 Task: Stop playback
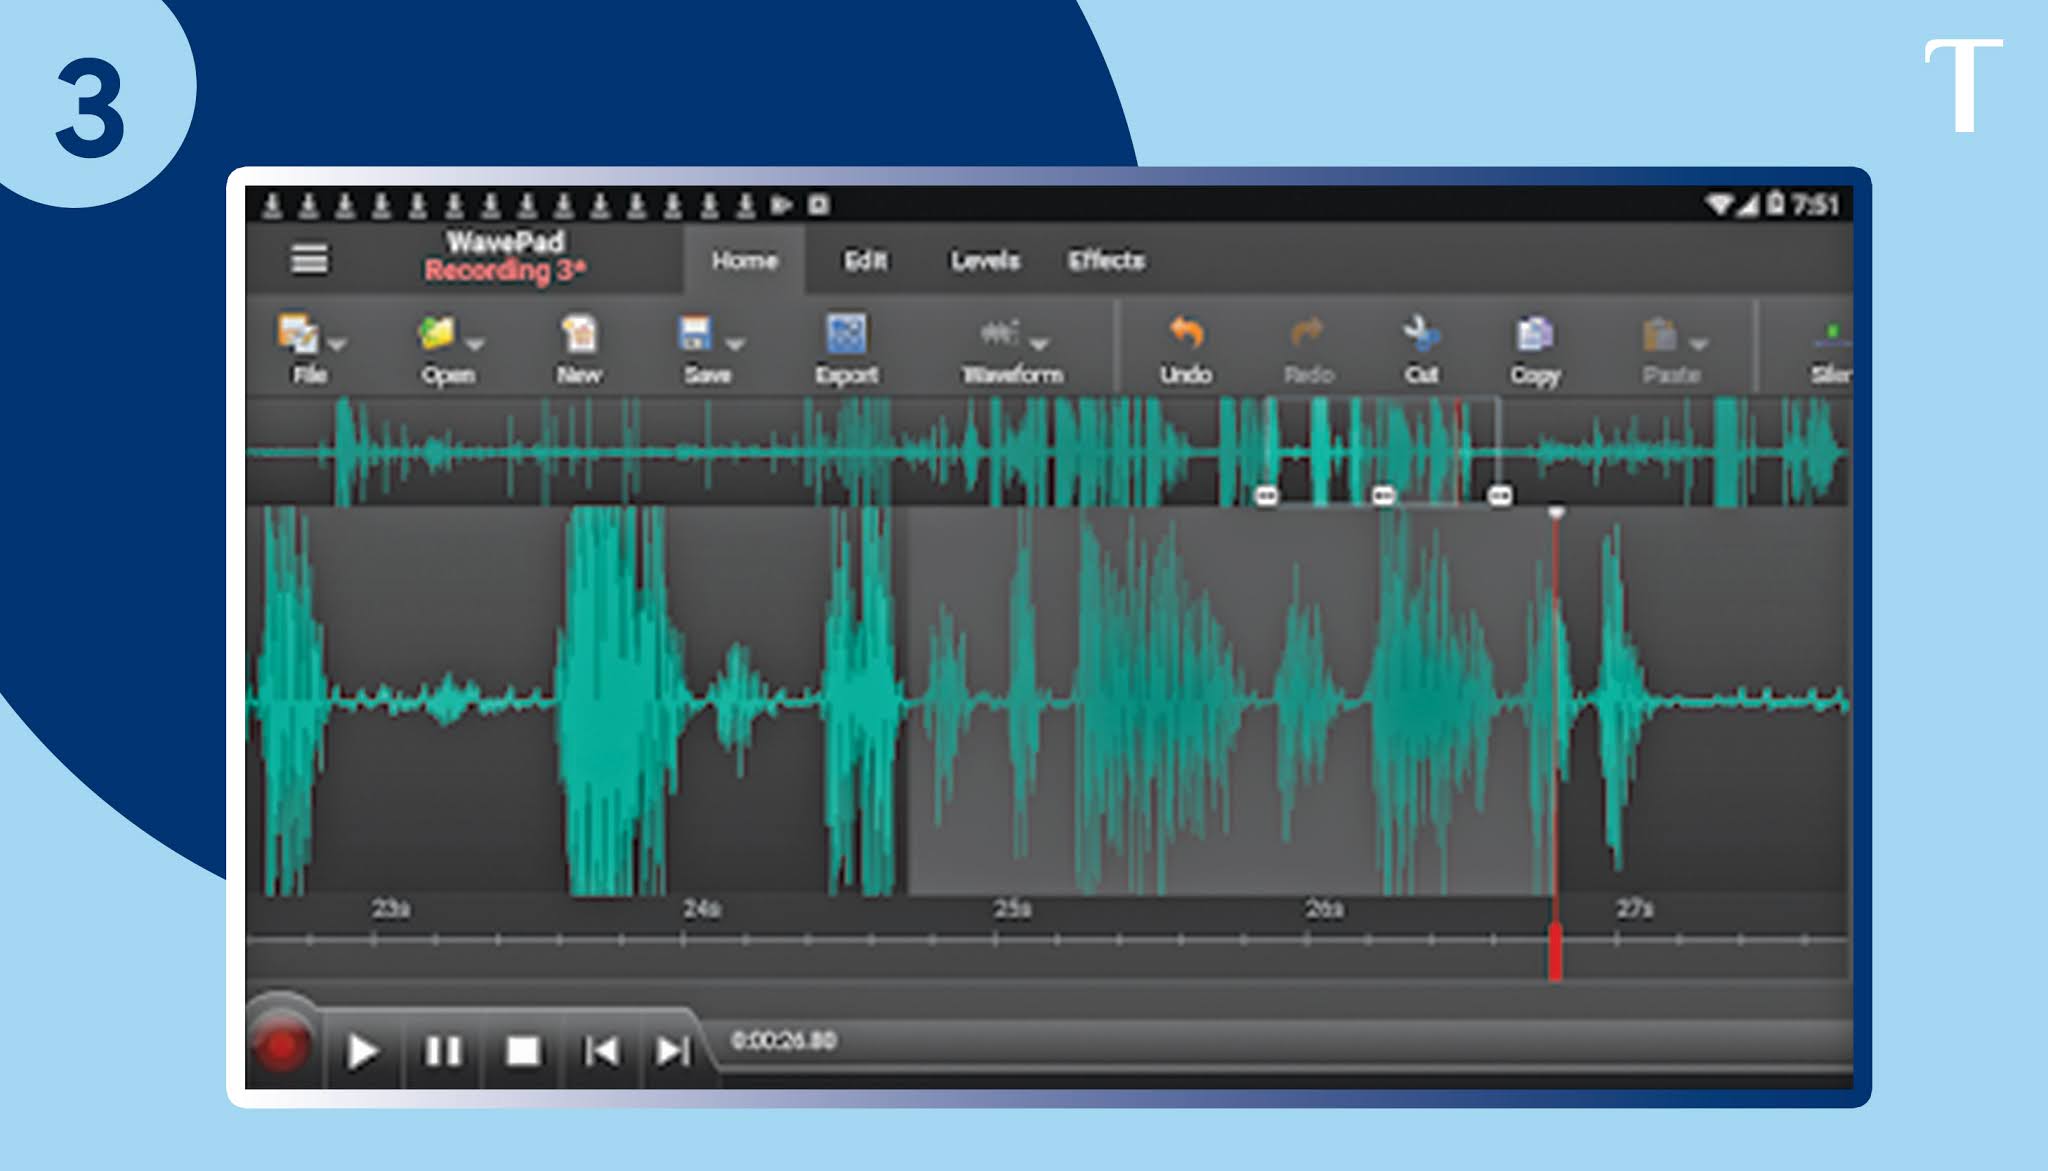click(x=523, y=1051)
